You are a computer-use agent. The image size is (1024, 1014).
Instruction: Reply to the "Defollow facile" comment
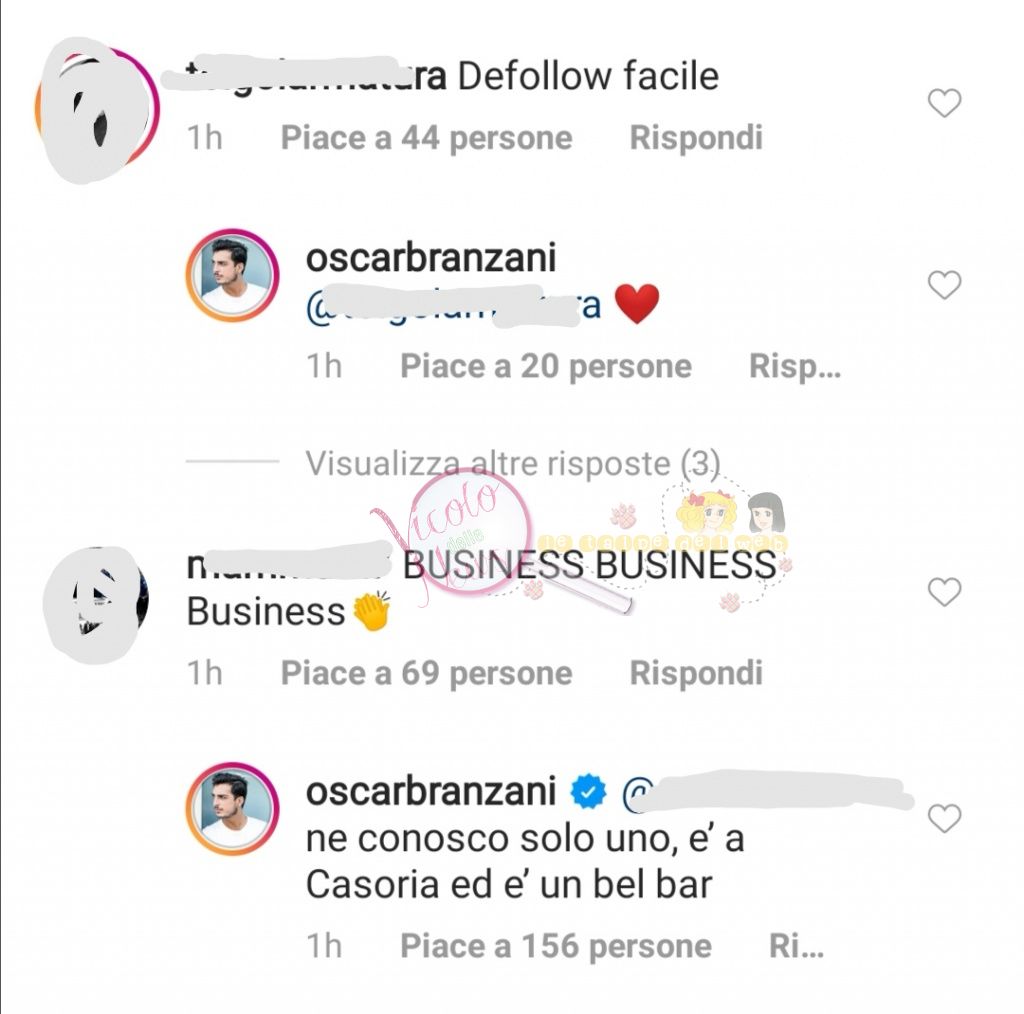click(x=696, y=138)
